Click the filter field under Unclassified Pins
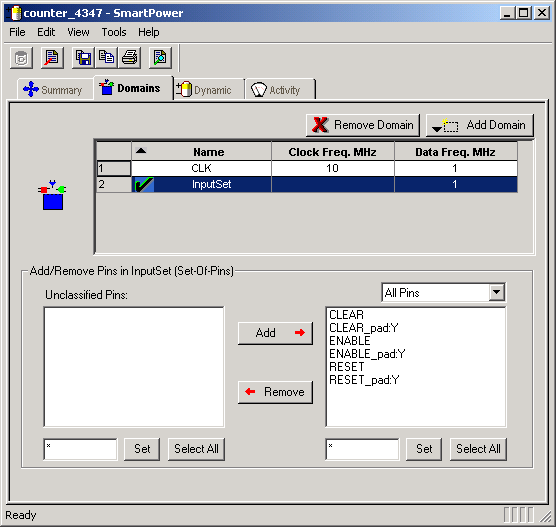556x527 pixels. (80, 449)
